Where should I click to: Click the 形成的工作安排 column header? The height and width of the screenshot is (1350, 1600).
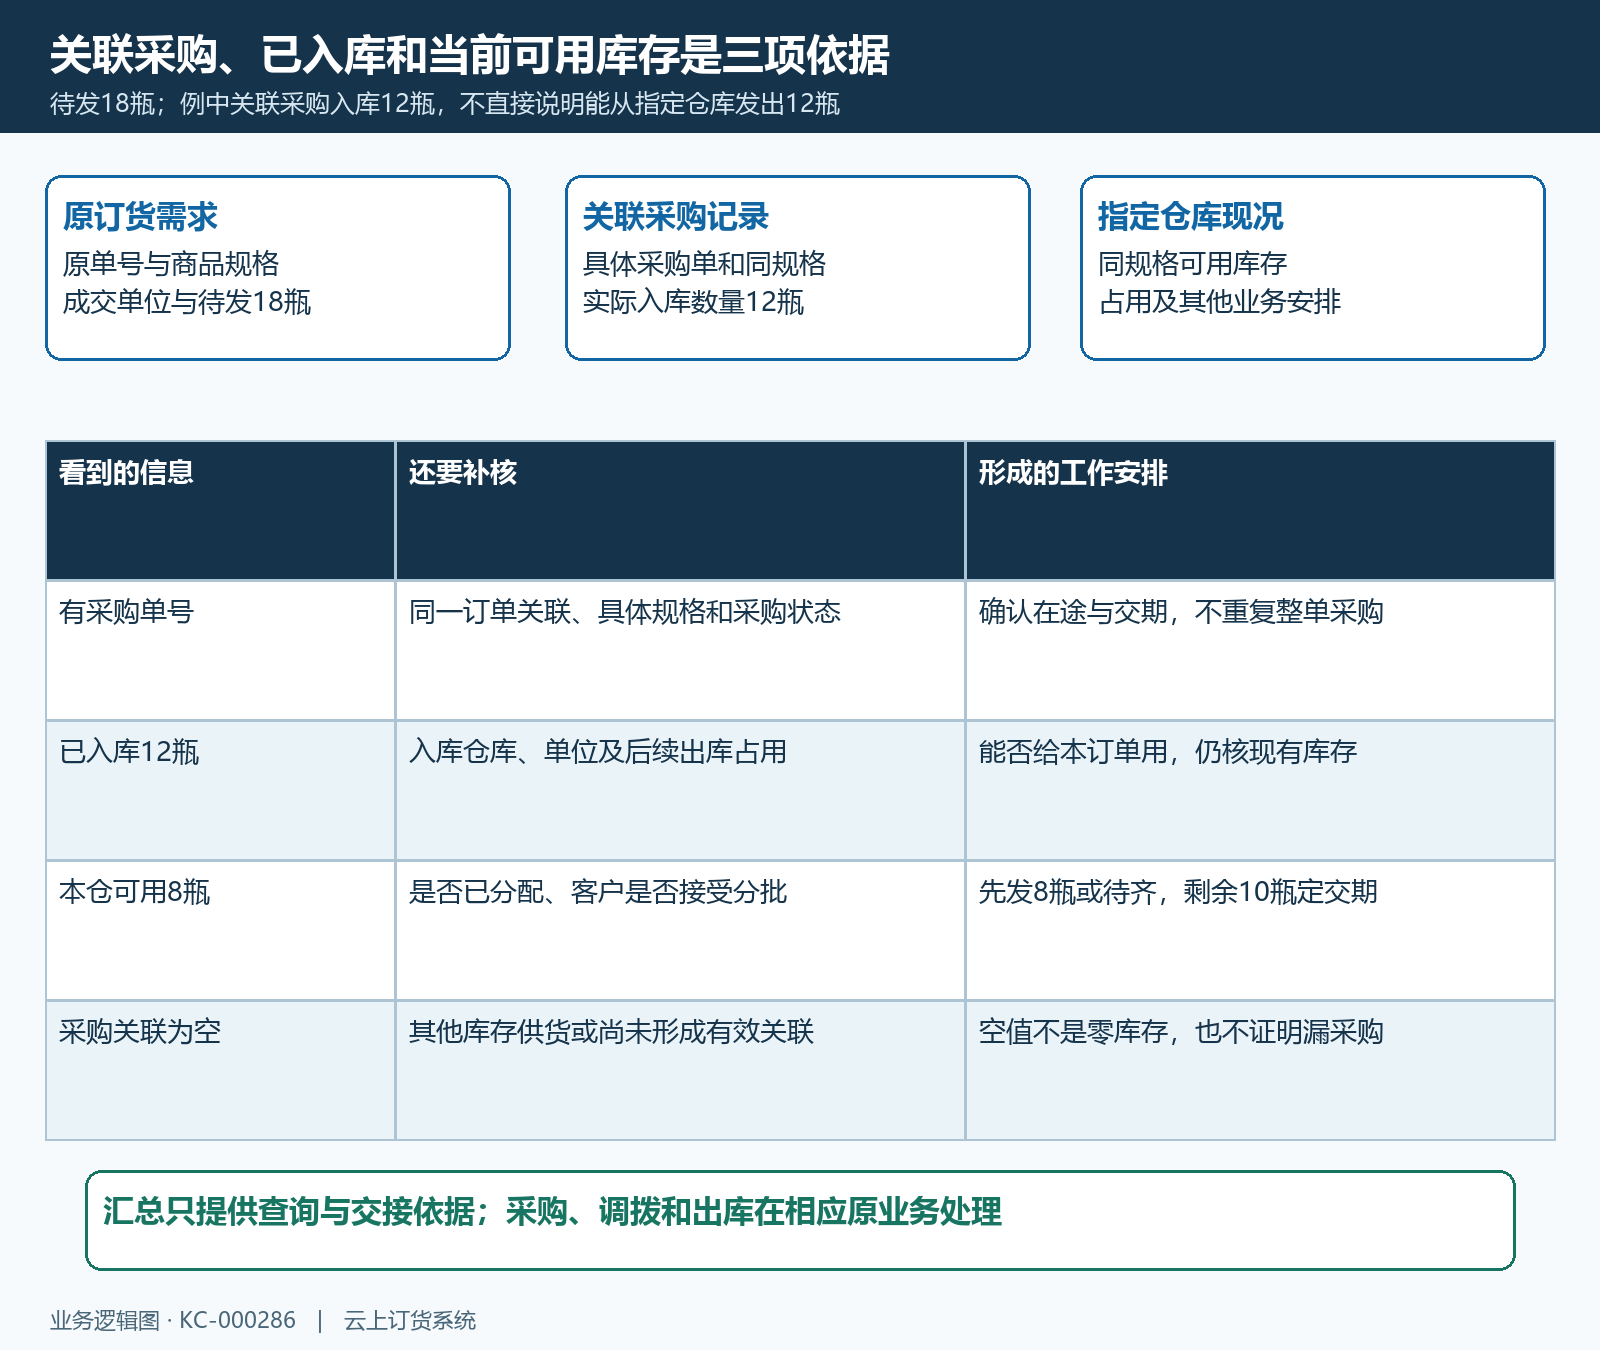tap(1260, 510)
